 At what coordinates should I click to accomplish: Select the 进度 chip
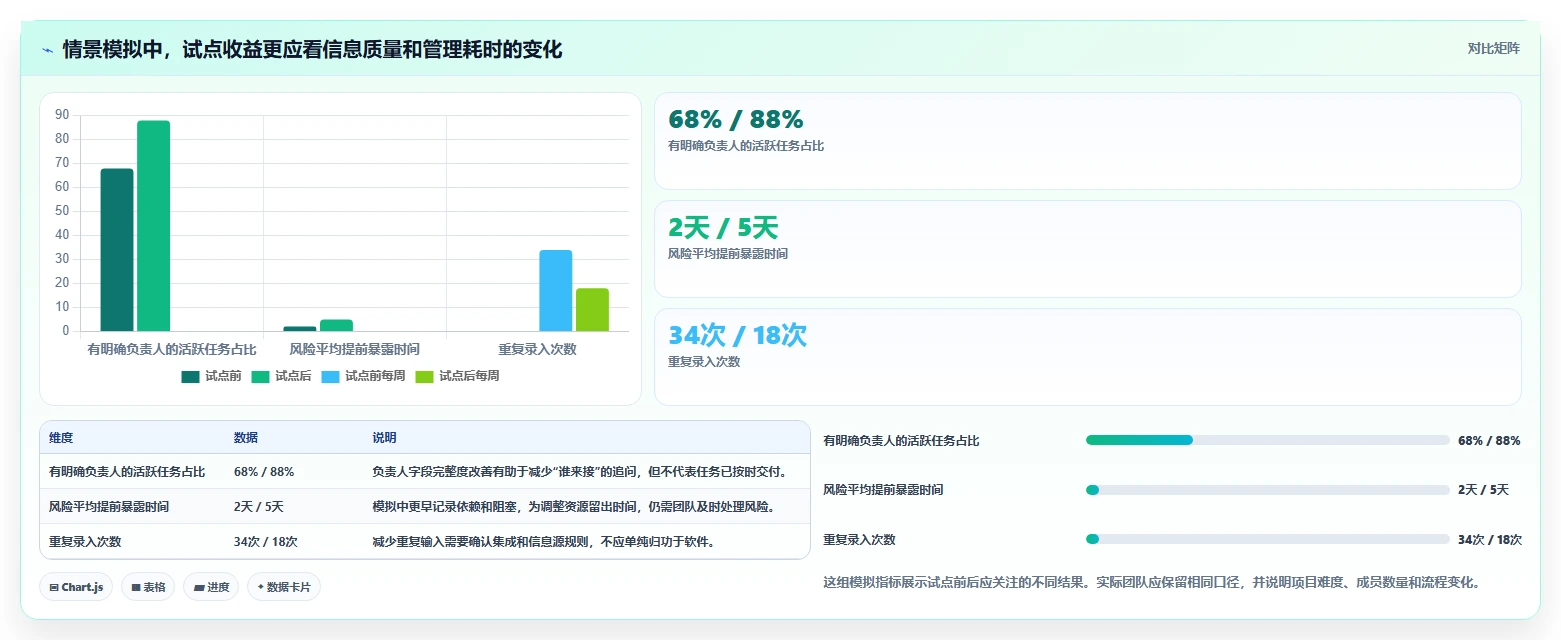coord(211,587)
